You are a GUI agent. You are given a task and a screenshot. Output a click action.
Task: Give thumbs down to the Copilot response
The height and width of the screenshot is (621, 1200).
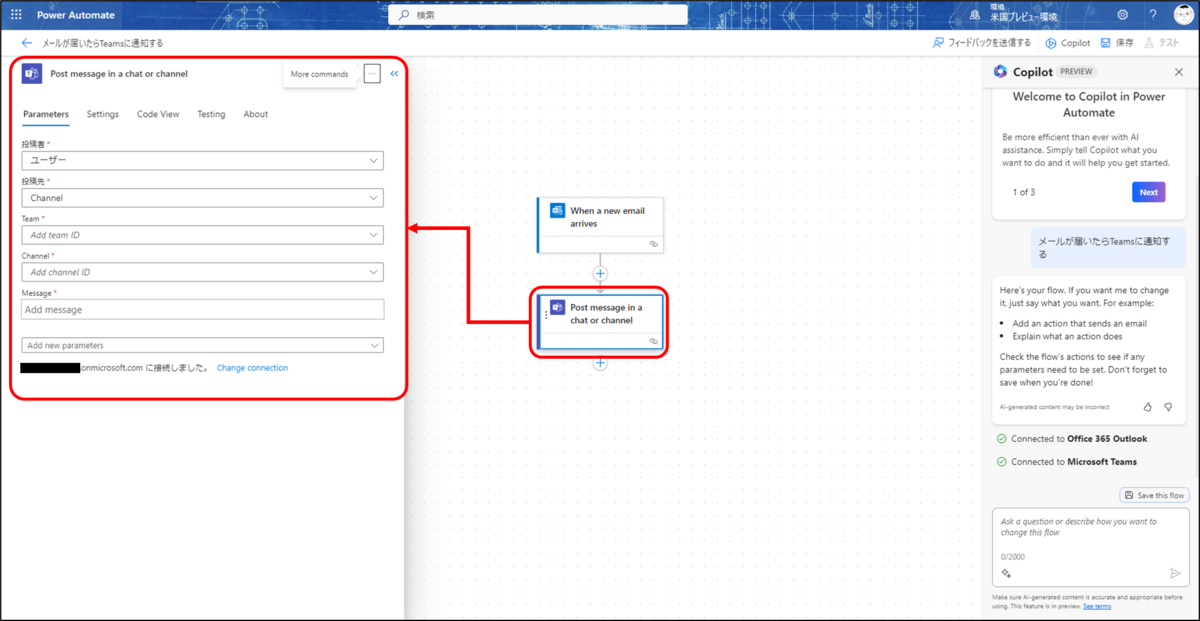(1168, 407)
